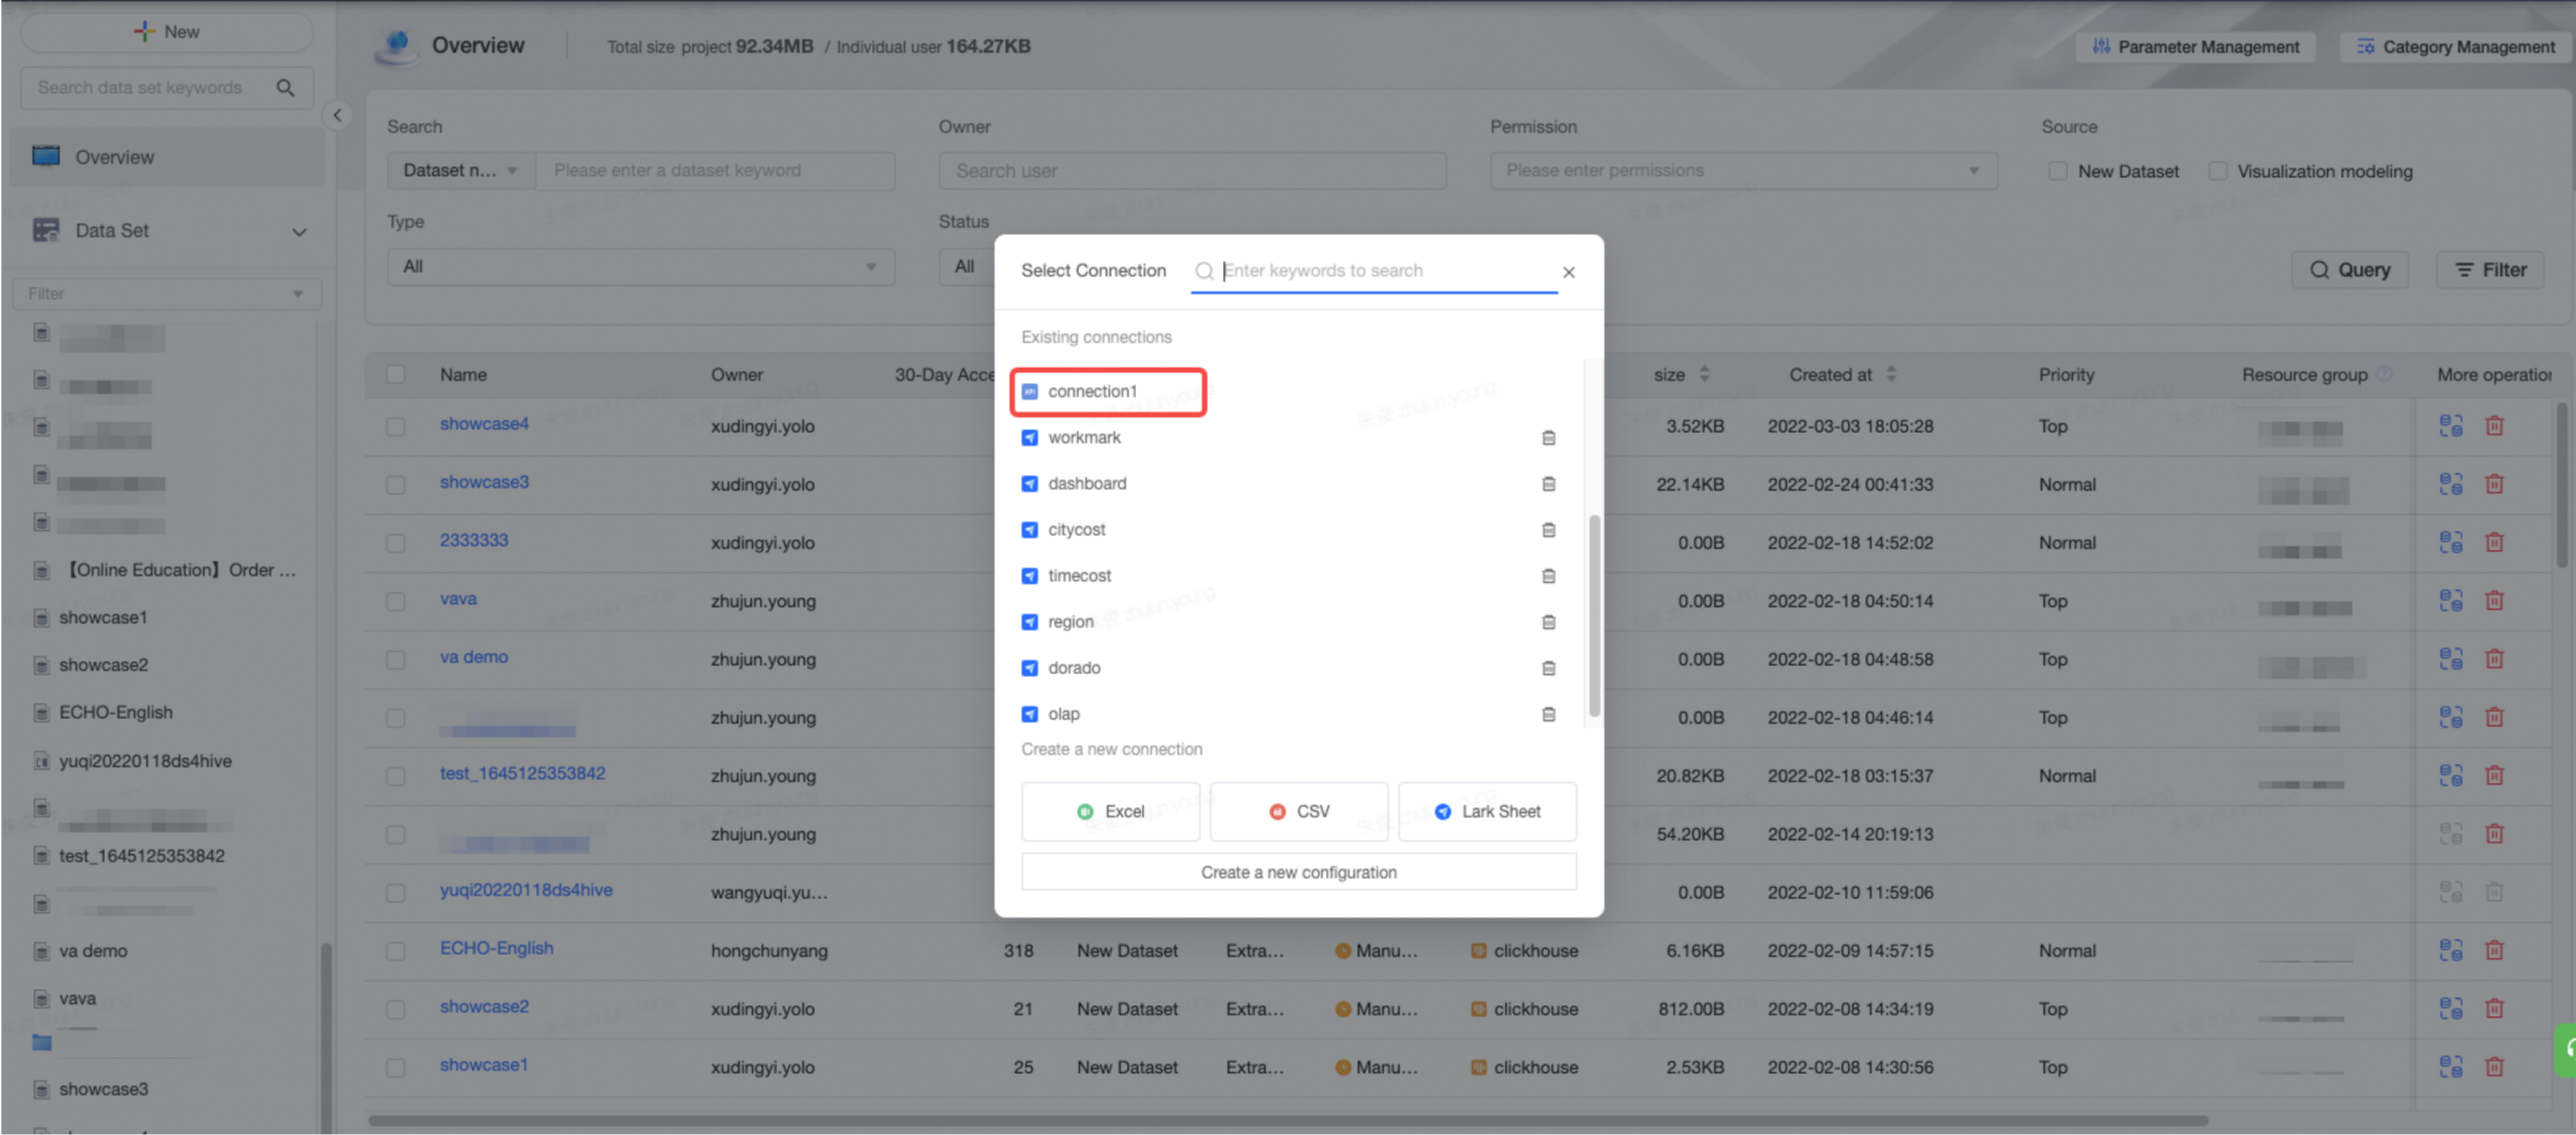Click the horizontal table scrollbar
Screen dimensions: 2576x1135
pyautogui.click(x=1288, y=1120)
